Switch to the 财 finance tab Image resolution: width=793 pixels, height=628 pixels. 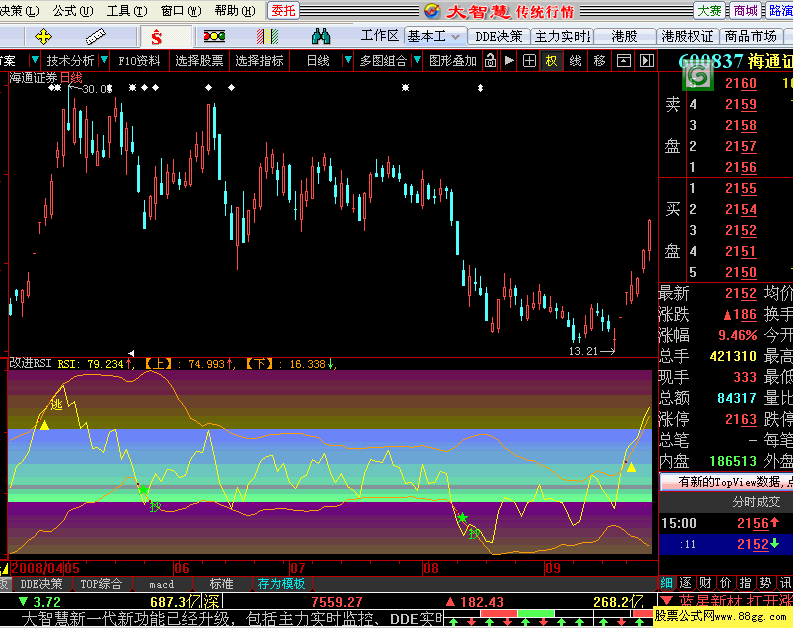706,583
